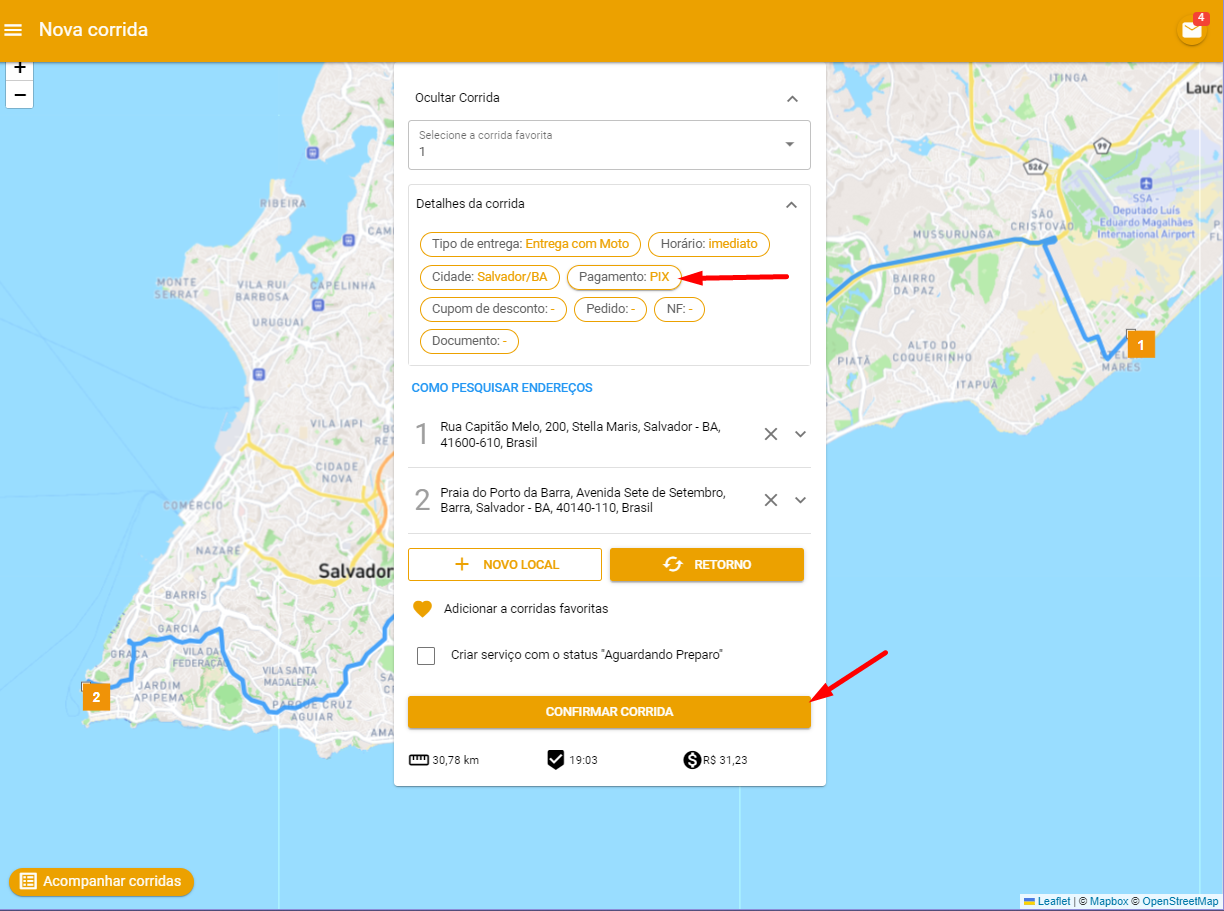The width and height of the screenshot is (1224, 911).
Task: Expand details for Rua Capitão Melo address
Action: [x=800, y=434]
